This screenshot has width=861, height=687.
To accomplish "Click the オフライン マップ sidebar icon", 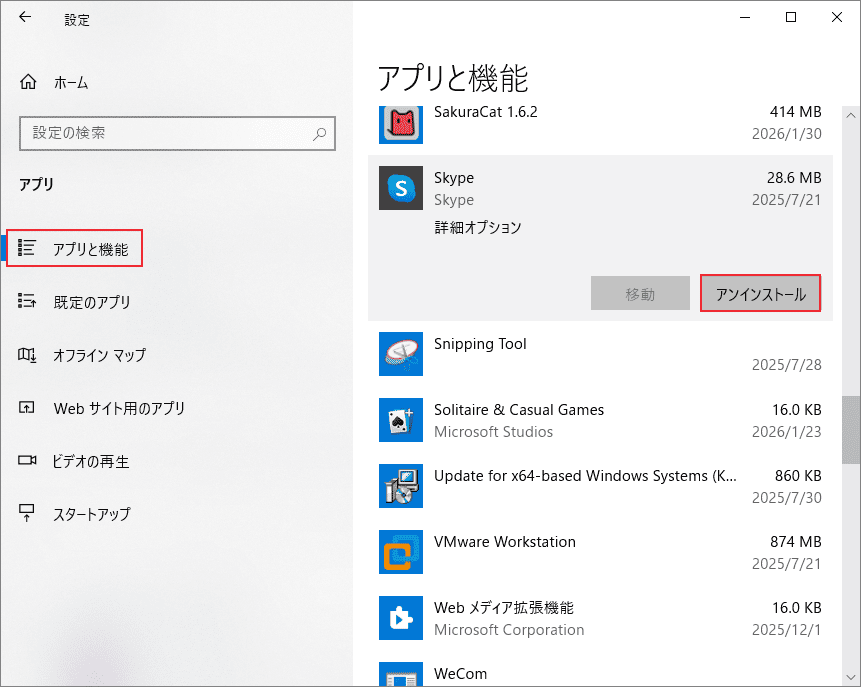I will [28, 355].
